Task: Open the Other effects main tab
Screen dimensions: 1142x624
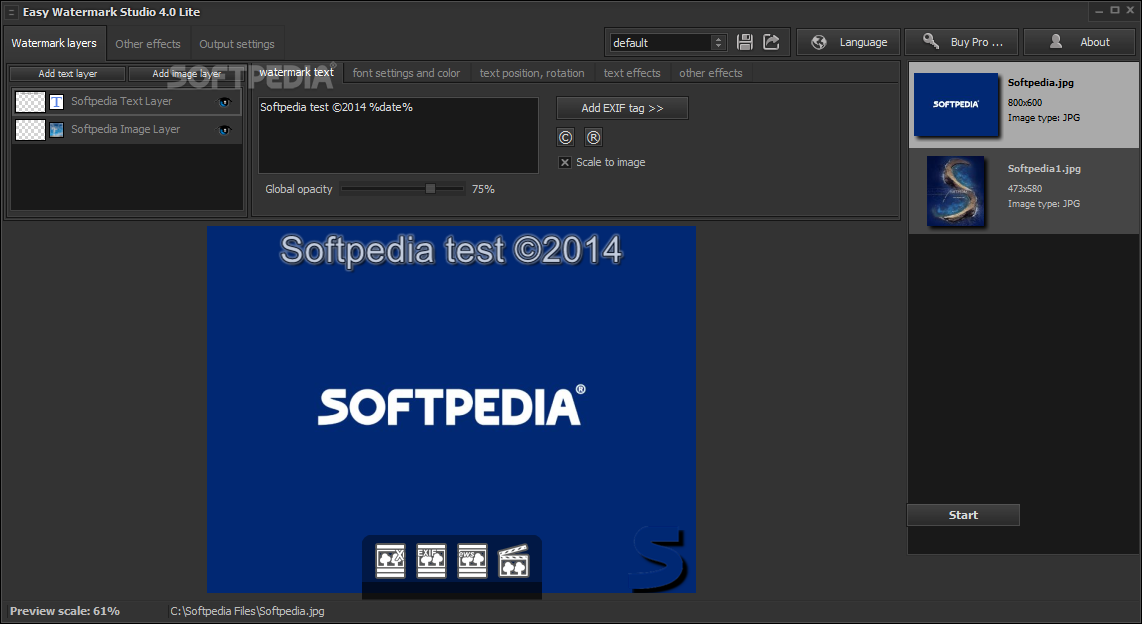Action: [x=148, y=44]
